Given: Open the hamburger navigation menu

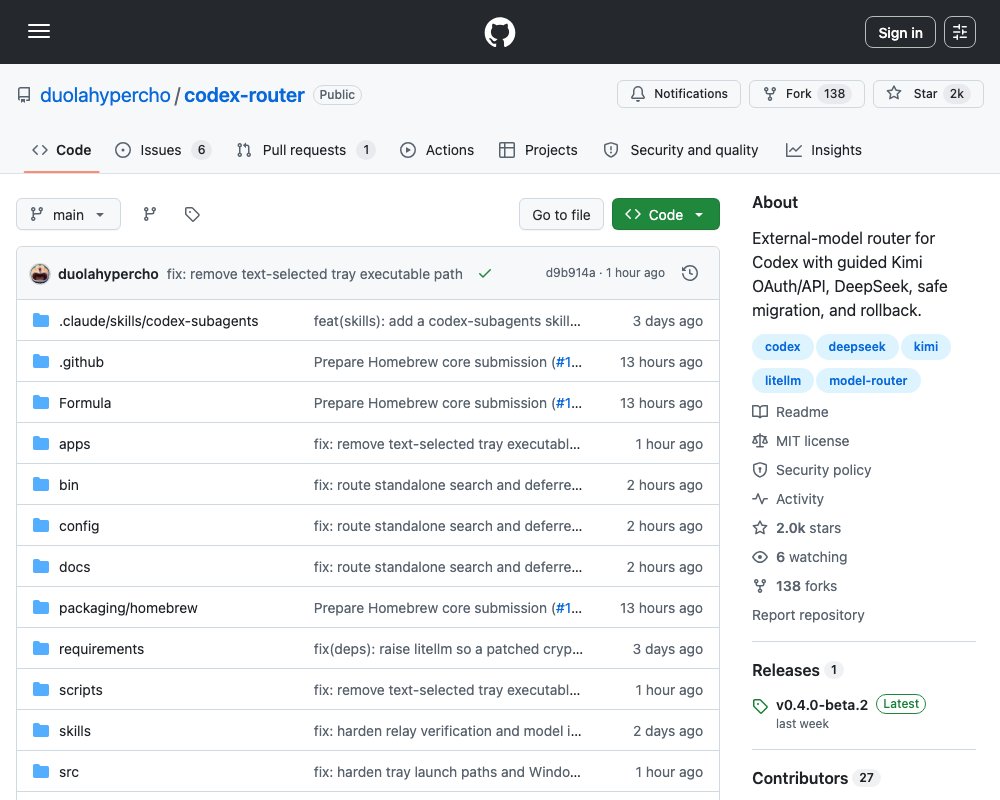Looking at the screenshot, I should (39, 31).
